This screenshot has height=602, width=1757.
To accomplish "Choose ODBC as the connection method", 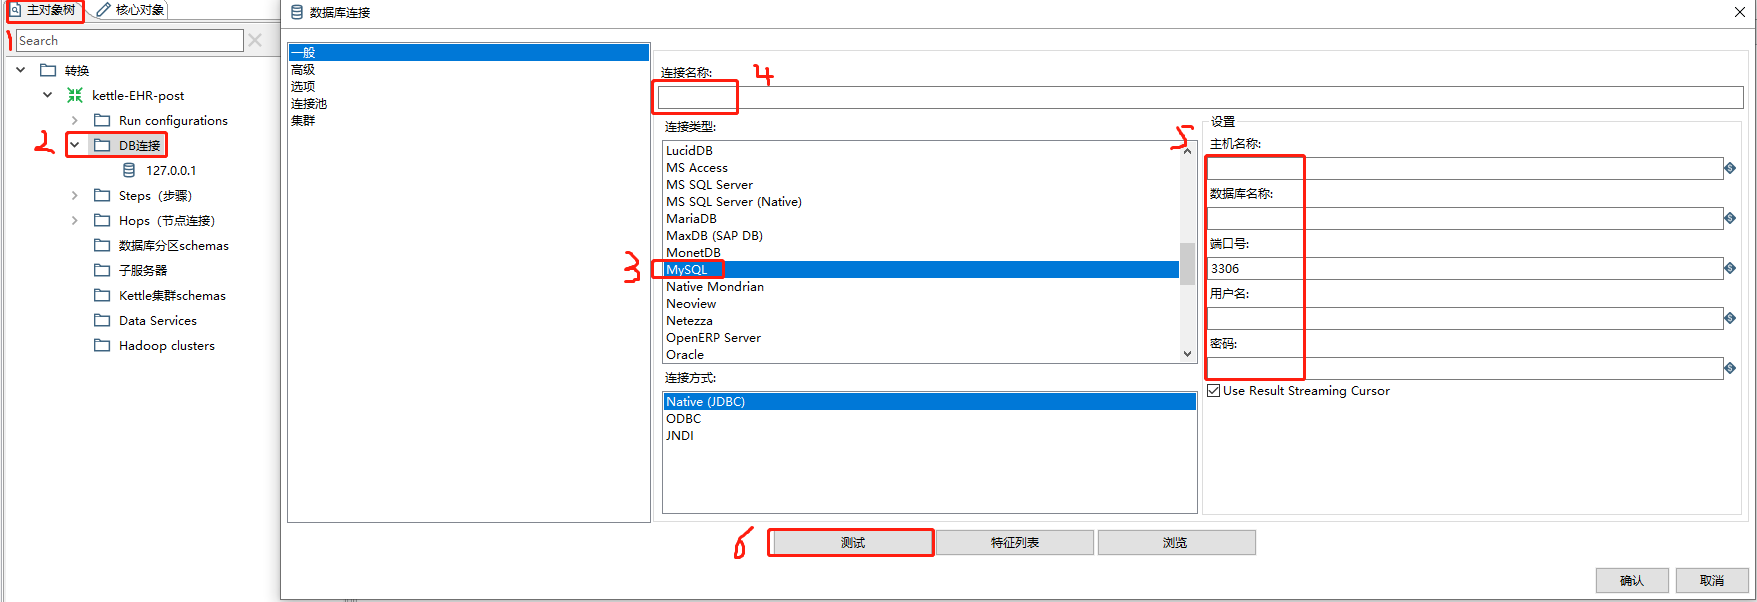I will pyautogui.click(x=684, y=418).
